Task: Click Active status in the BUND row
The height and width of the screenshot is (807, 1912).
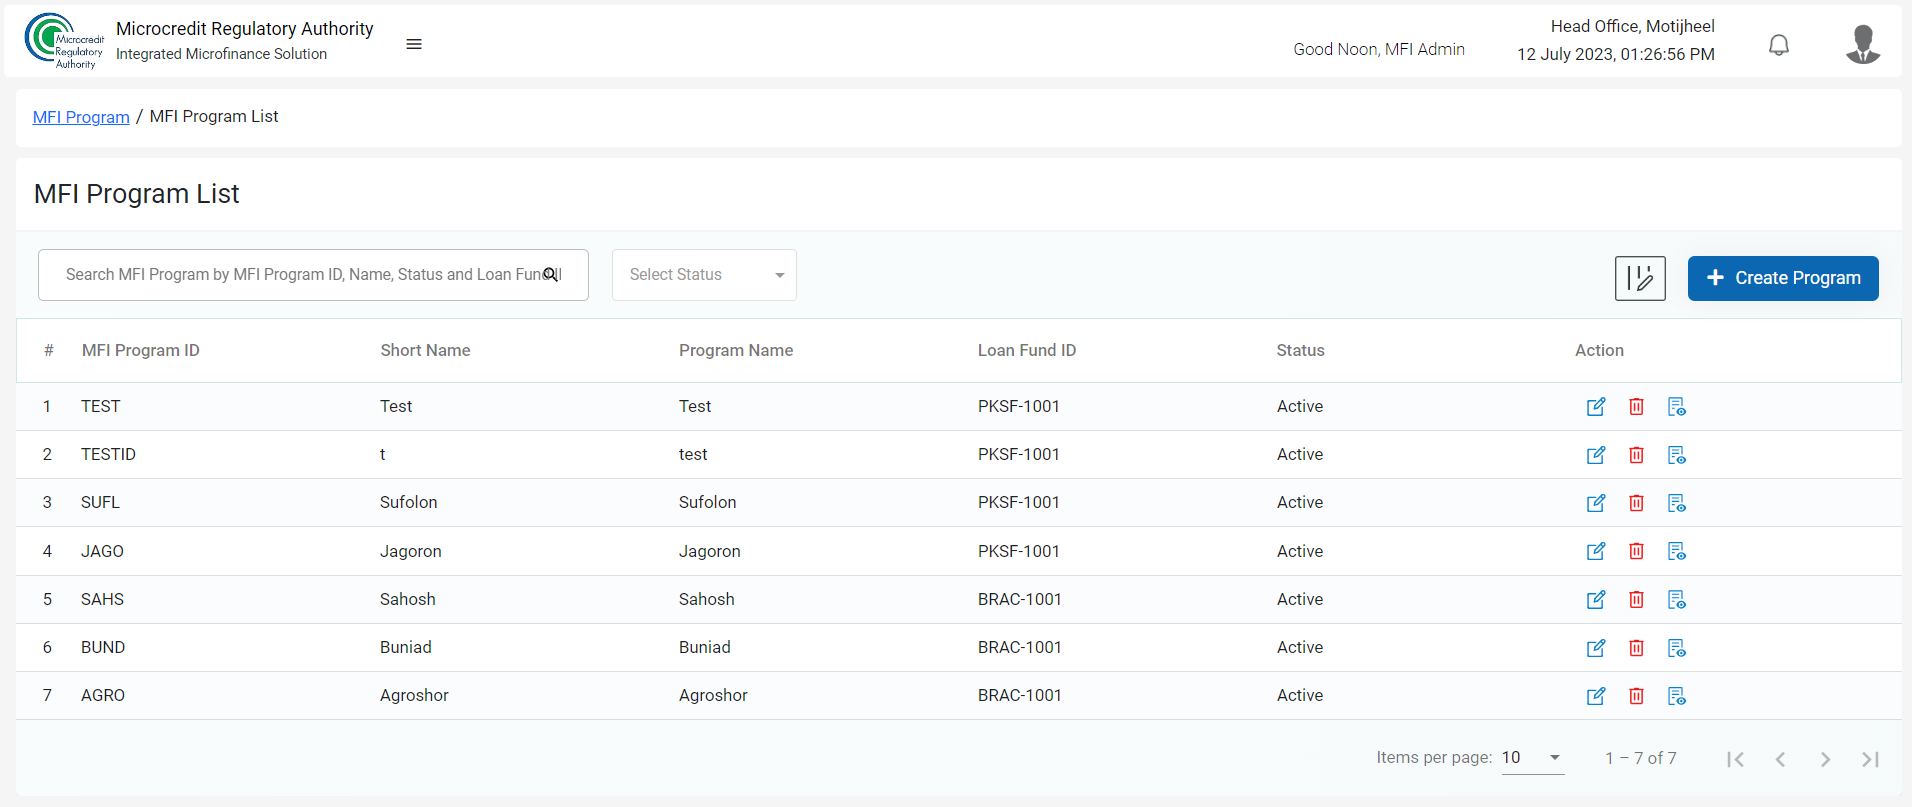Action: pyautogui.click(x=1300, y=647)
